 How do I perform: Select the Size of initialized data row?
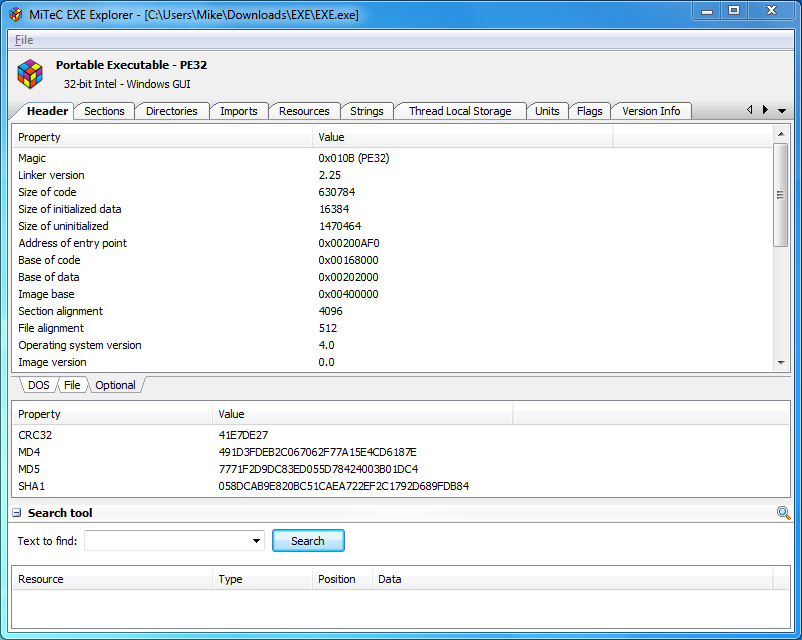(392, 209)
